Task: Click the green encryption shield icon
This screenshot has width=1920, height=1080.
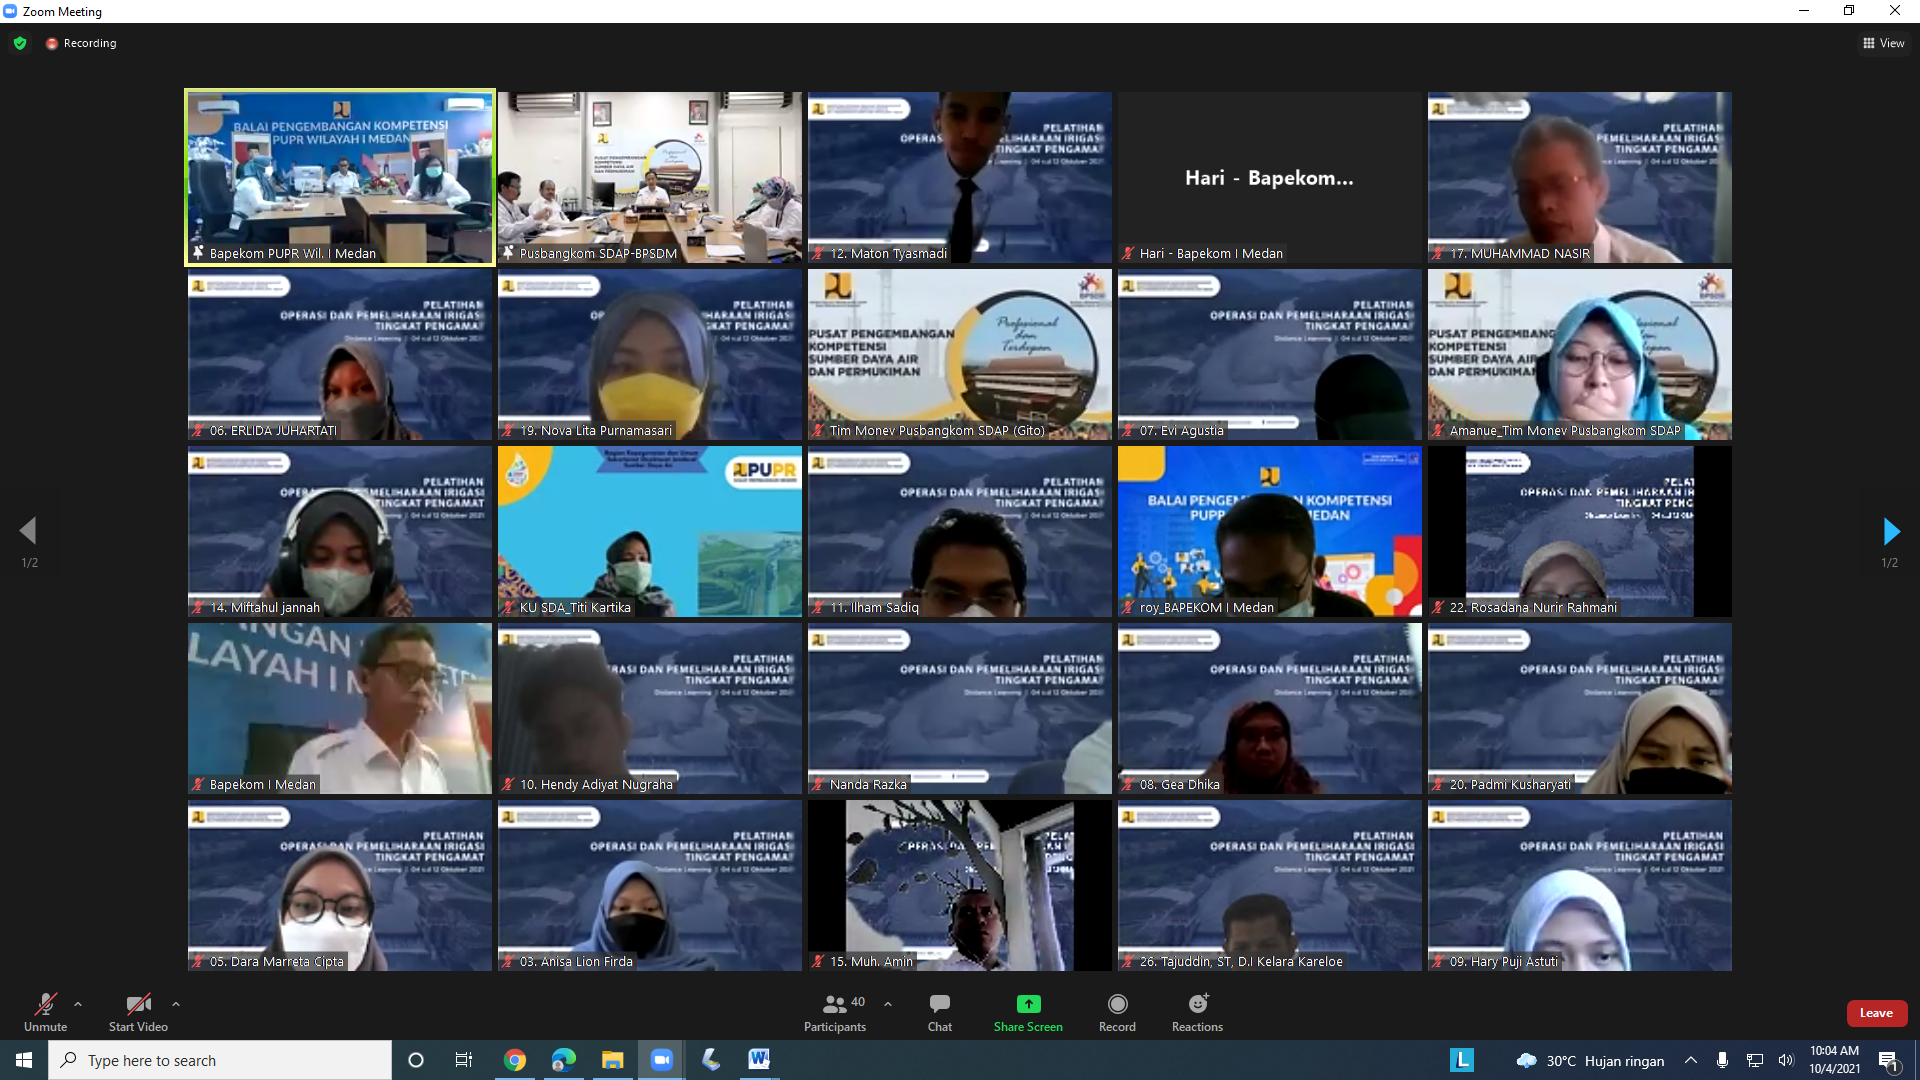Action: [20, 43]
